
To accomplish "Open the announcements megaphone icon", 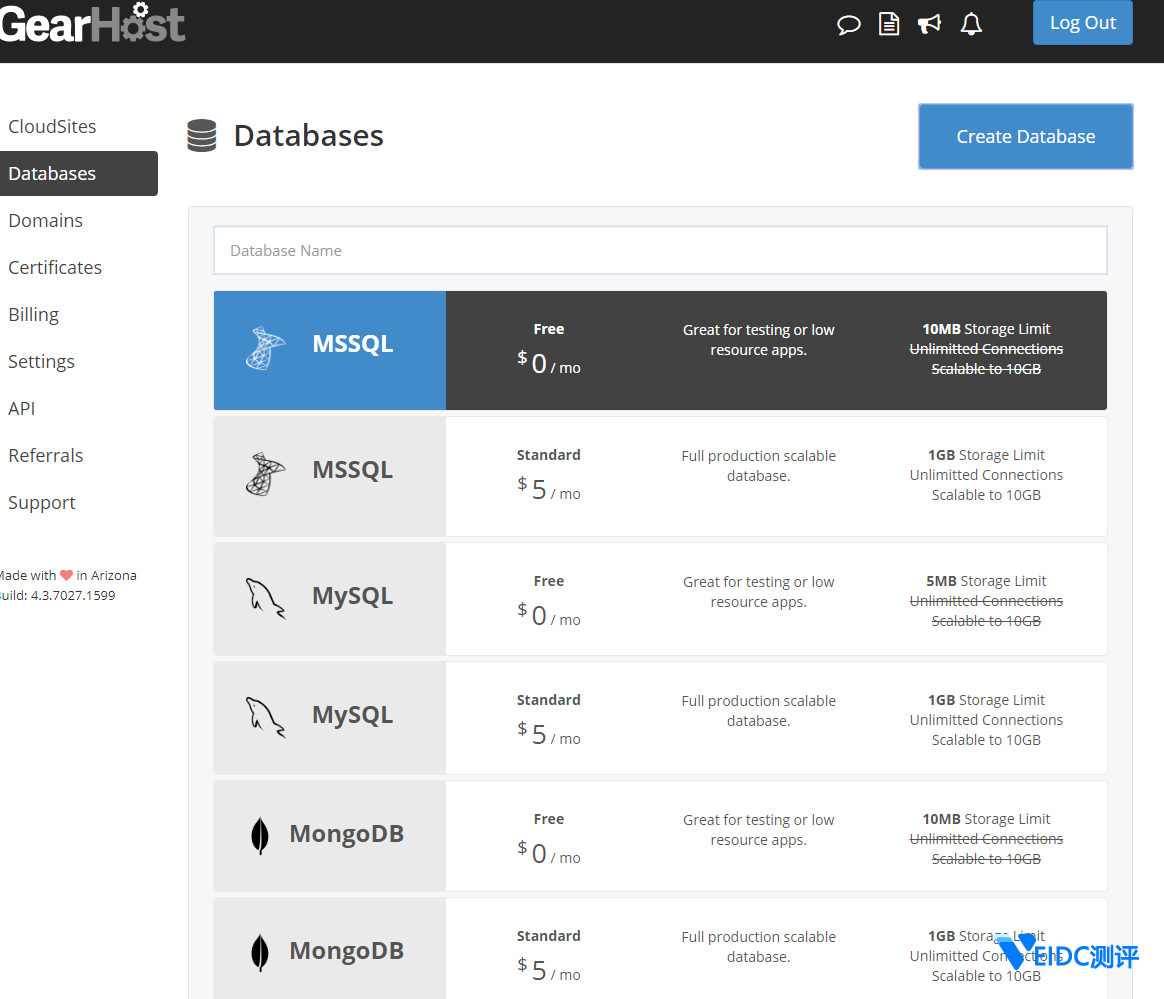I will click(929, 23).
